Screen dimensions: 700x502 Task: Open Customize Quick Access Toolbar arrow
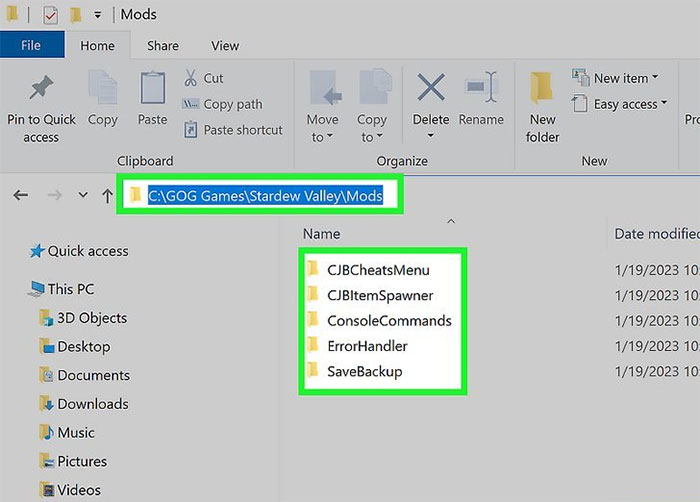[97, 16]
